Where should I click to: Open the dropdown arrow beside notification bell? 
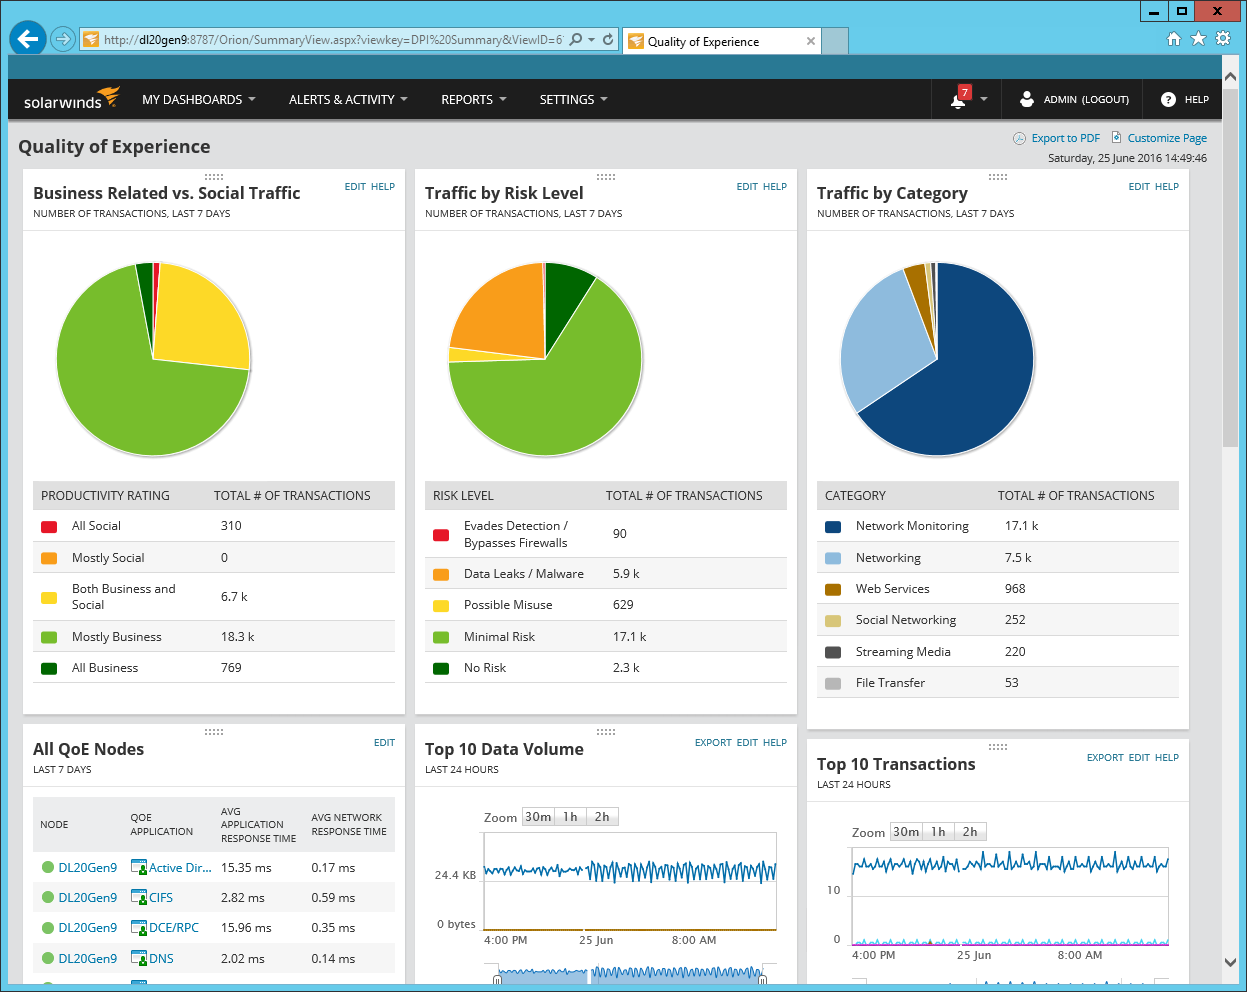[x=984, y=99]
